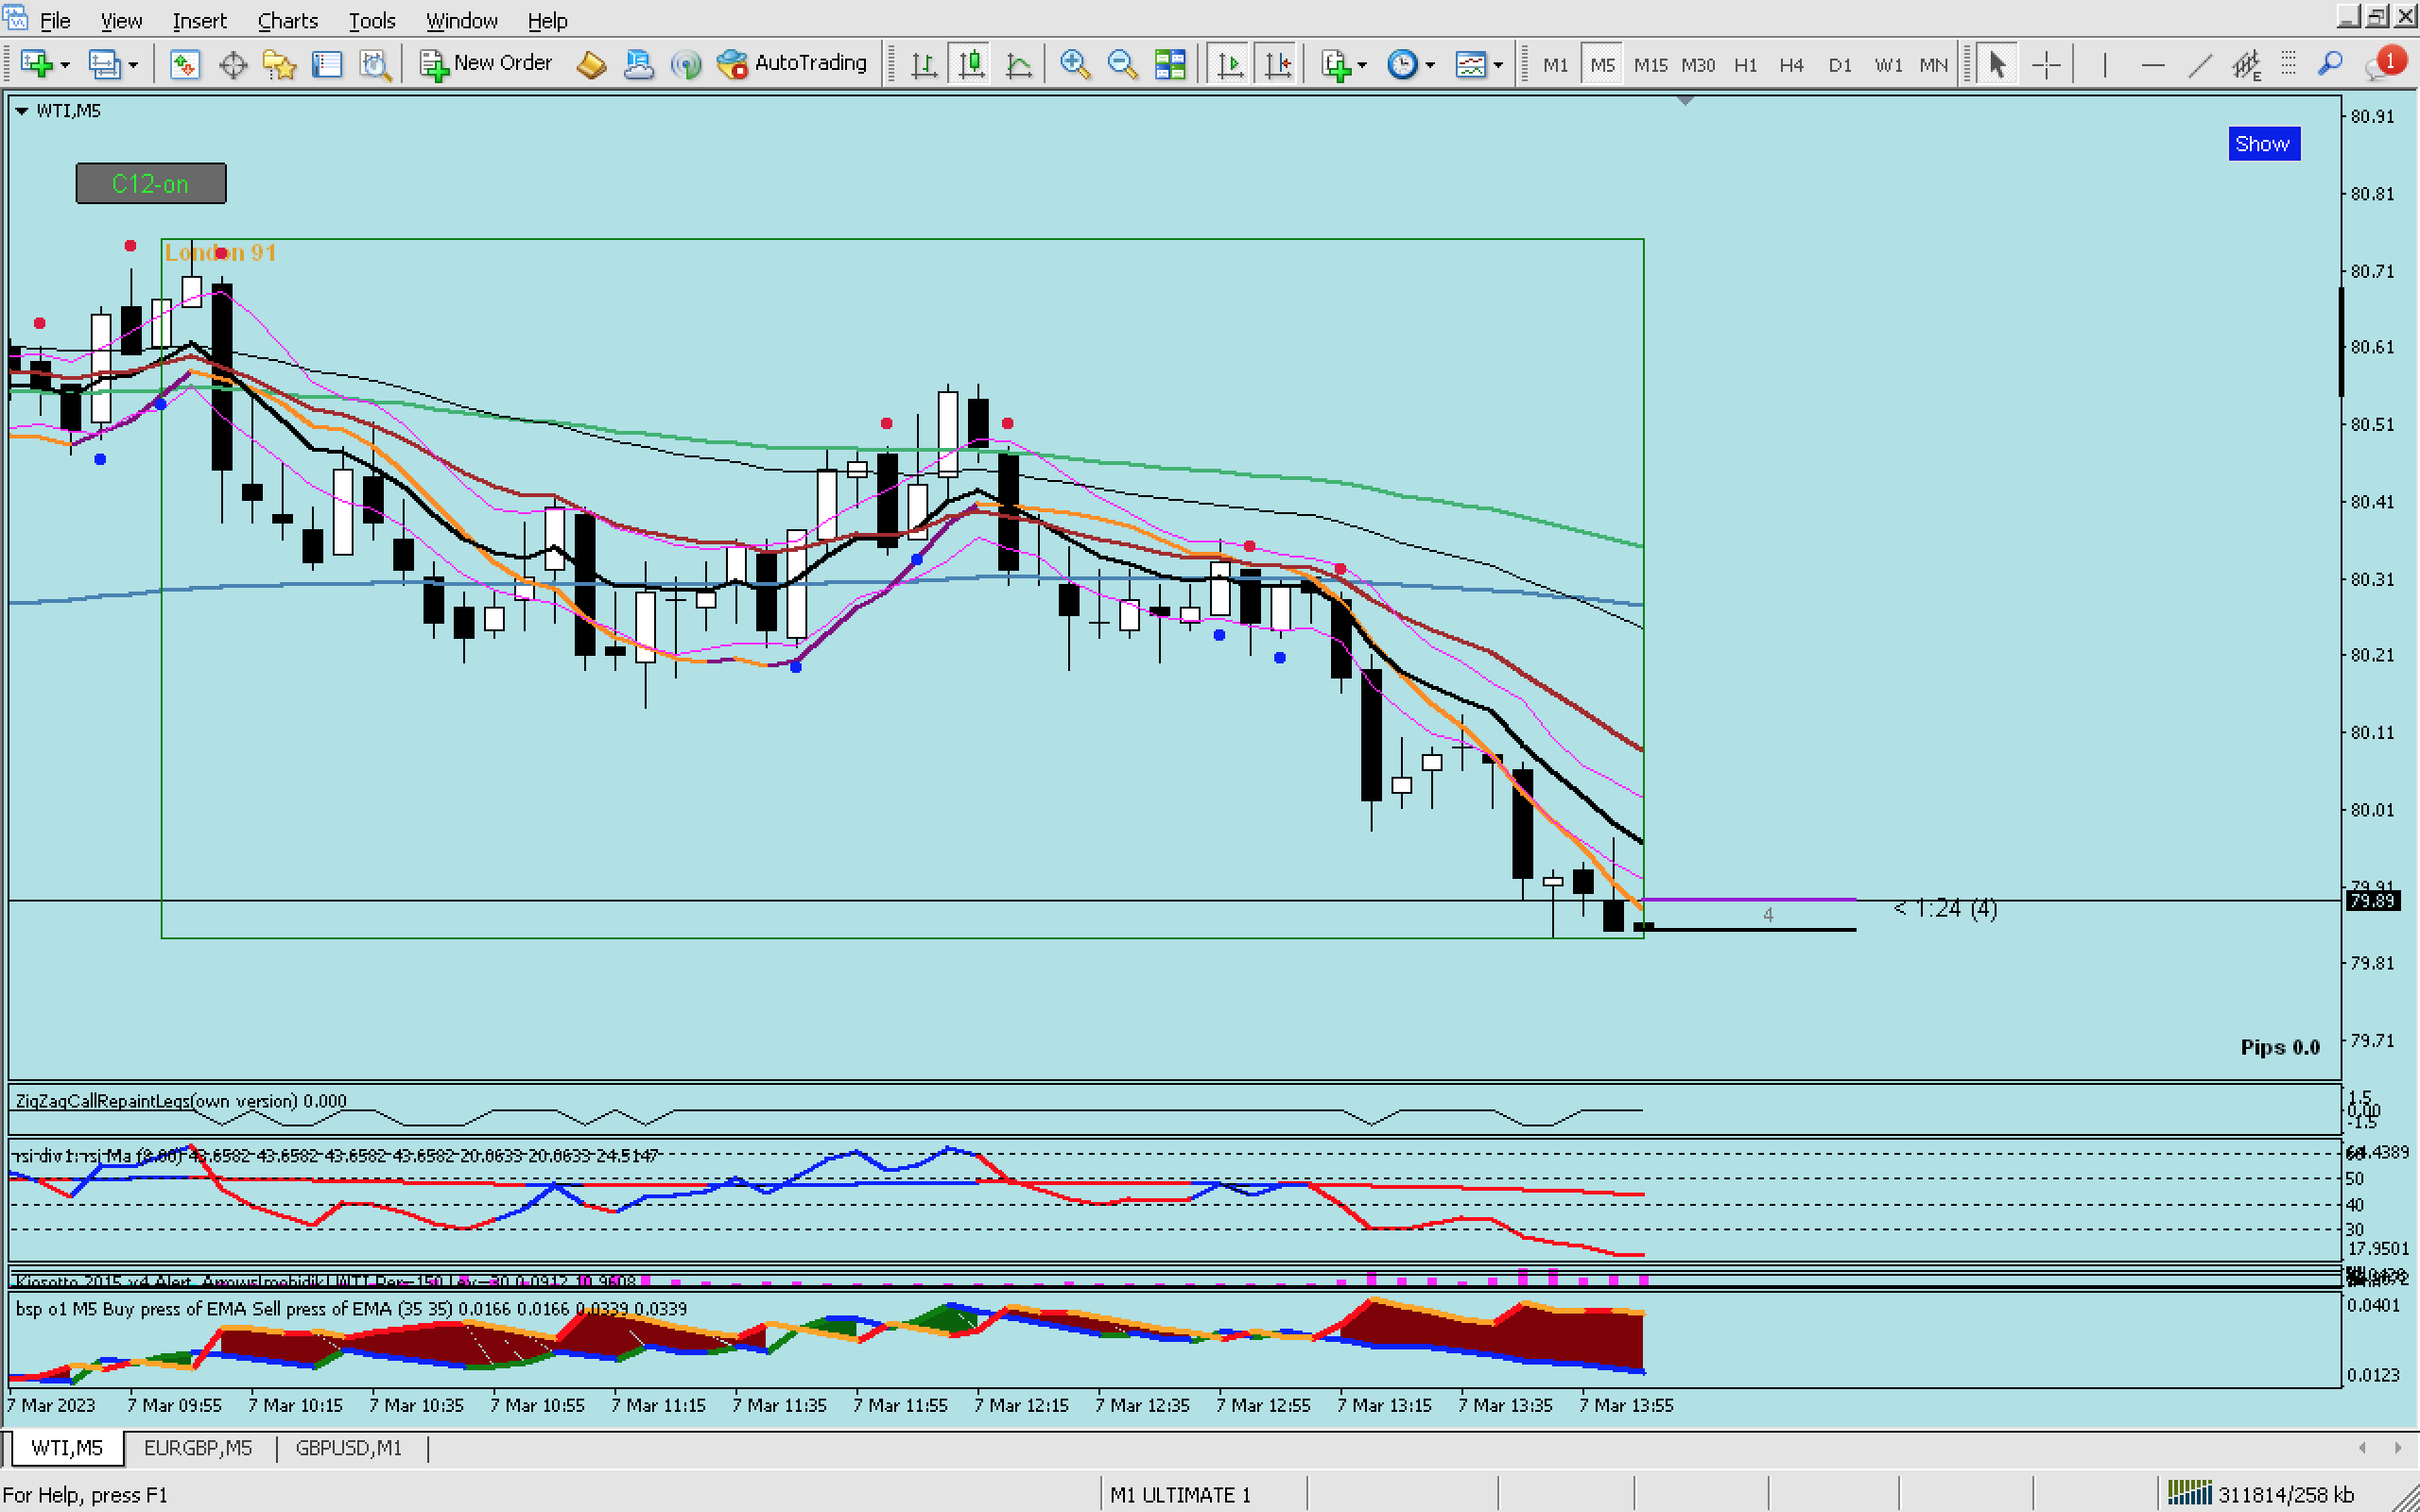Select the trendline drawing tool
Screen dimensions: 2420x1512
coord(2199,65)
